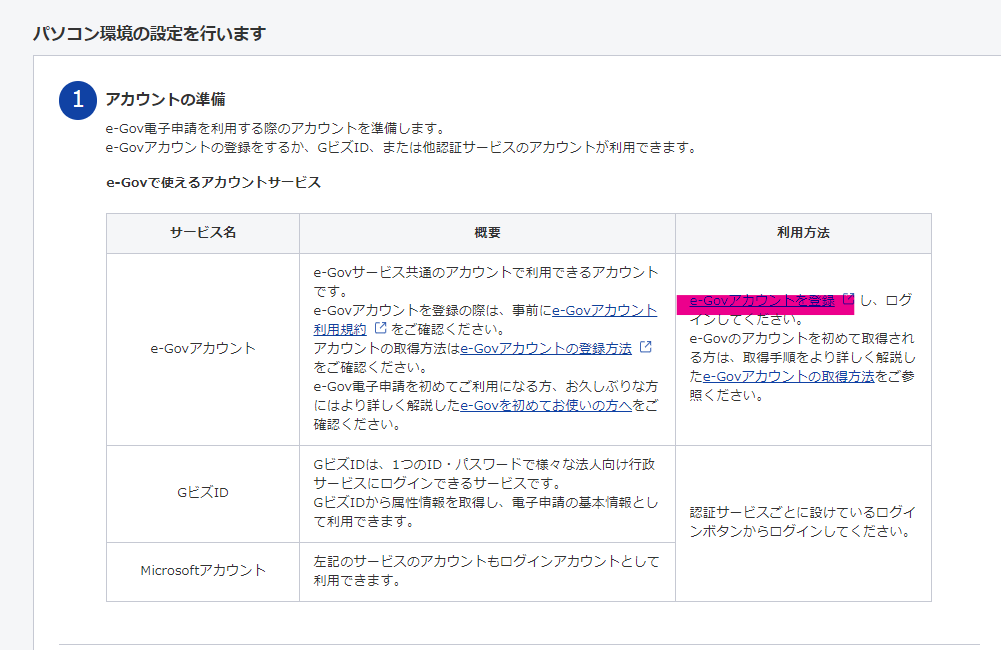This screenshot has height=650, width=1001.
Task: Click the e-Govで使えるアカウントサービス subheading
Action: point(213,183)
